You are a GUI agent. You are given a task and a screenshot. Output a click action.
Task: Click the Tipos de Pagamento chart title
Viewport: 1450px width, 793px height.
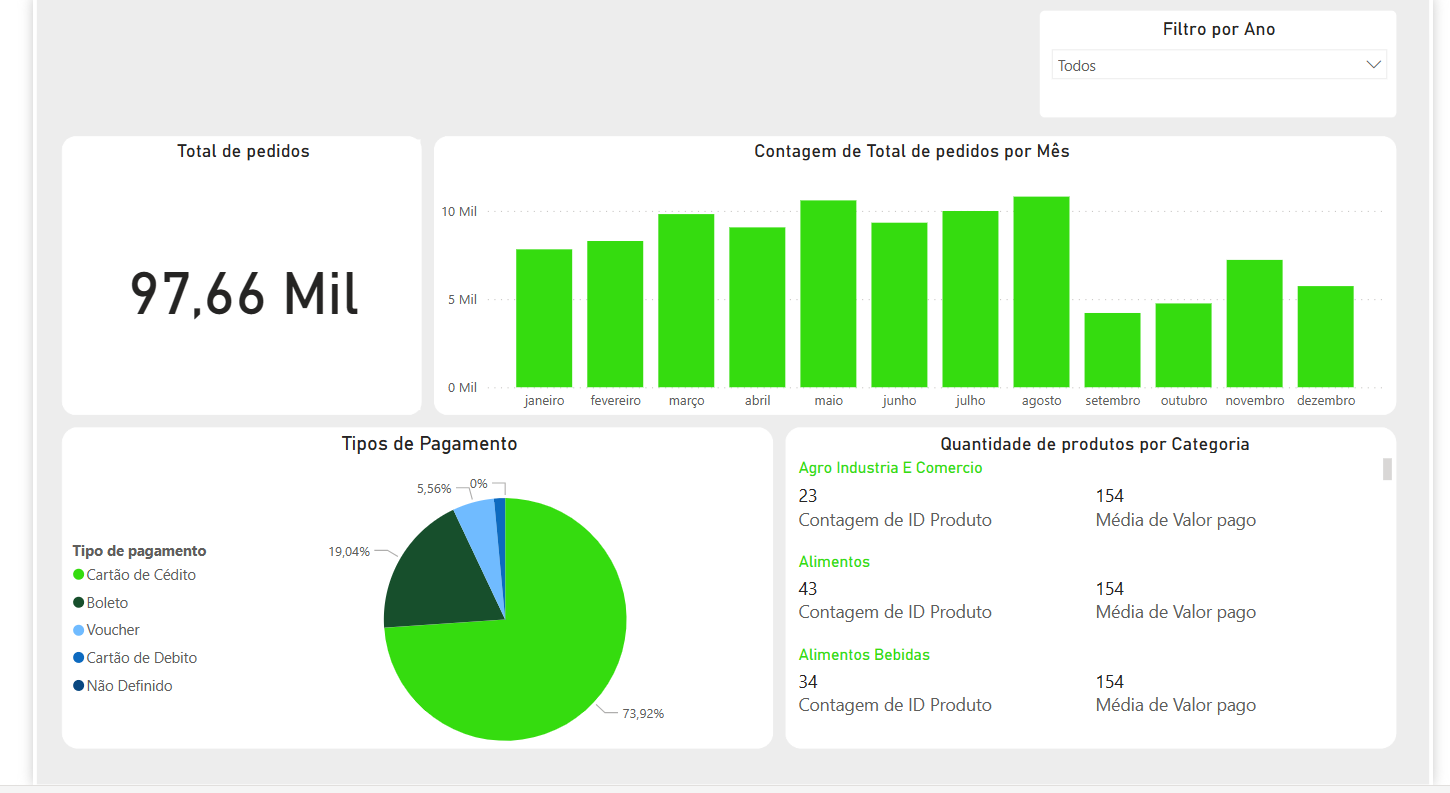430,444
